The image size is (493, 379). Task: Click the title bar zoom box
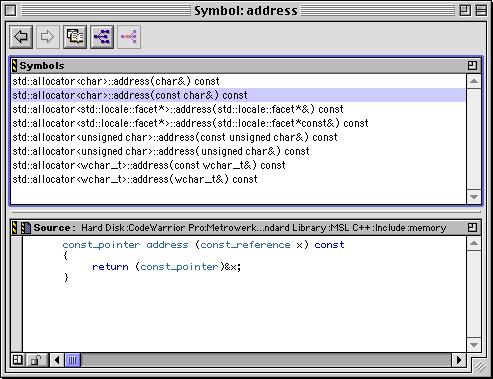465,10
